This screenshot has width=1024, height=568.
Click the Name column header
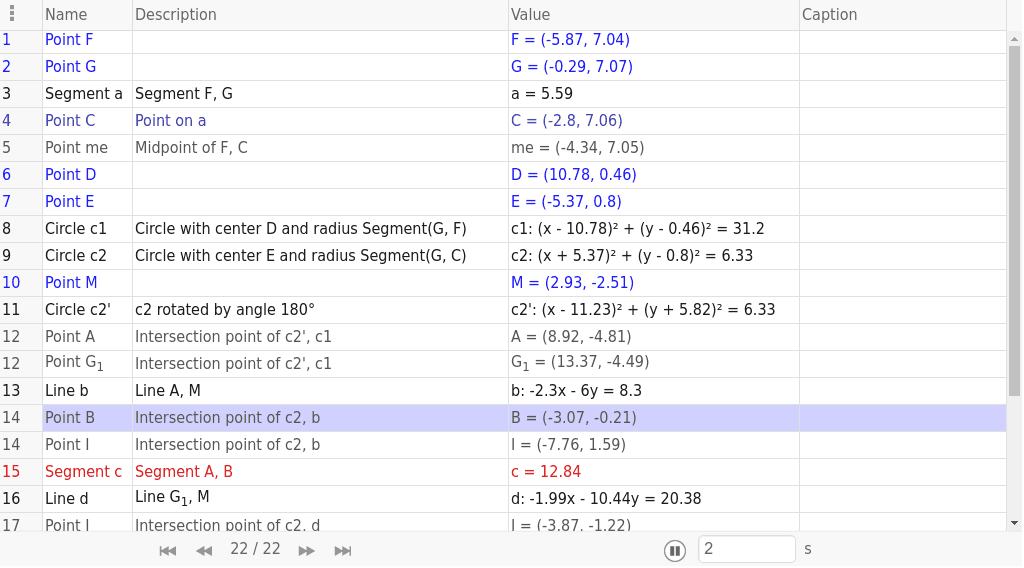[x=66, y=14]
